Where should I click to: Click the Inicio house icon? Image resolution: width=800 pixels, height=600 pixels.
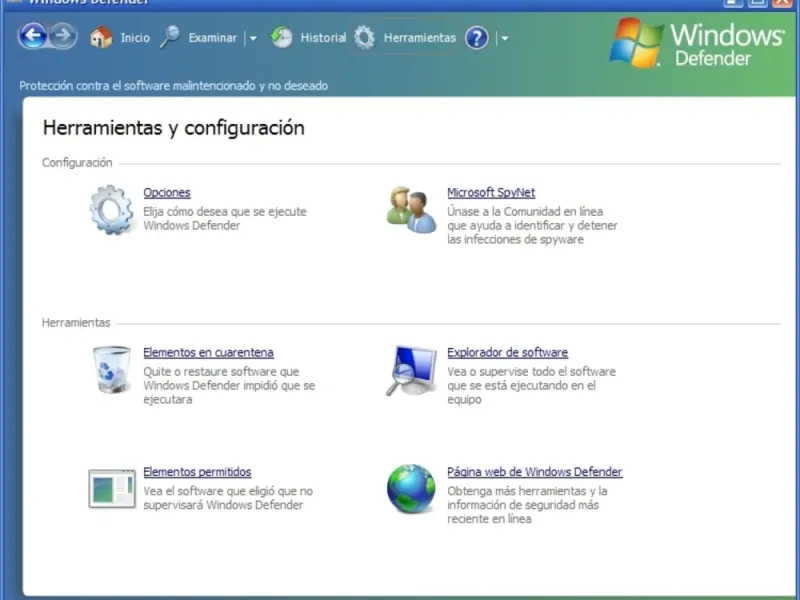tap(101, 37)
